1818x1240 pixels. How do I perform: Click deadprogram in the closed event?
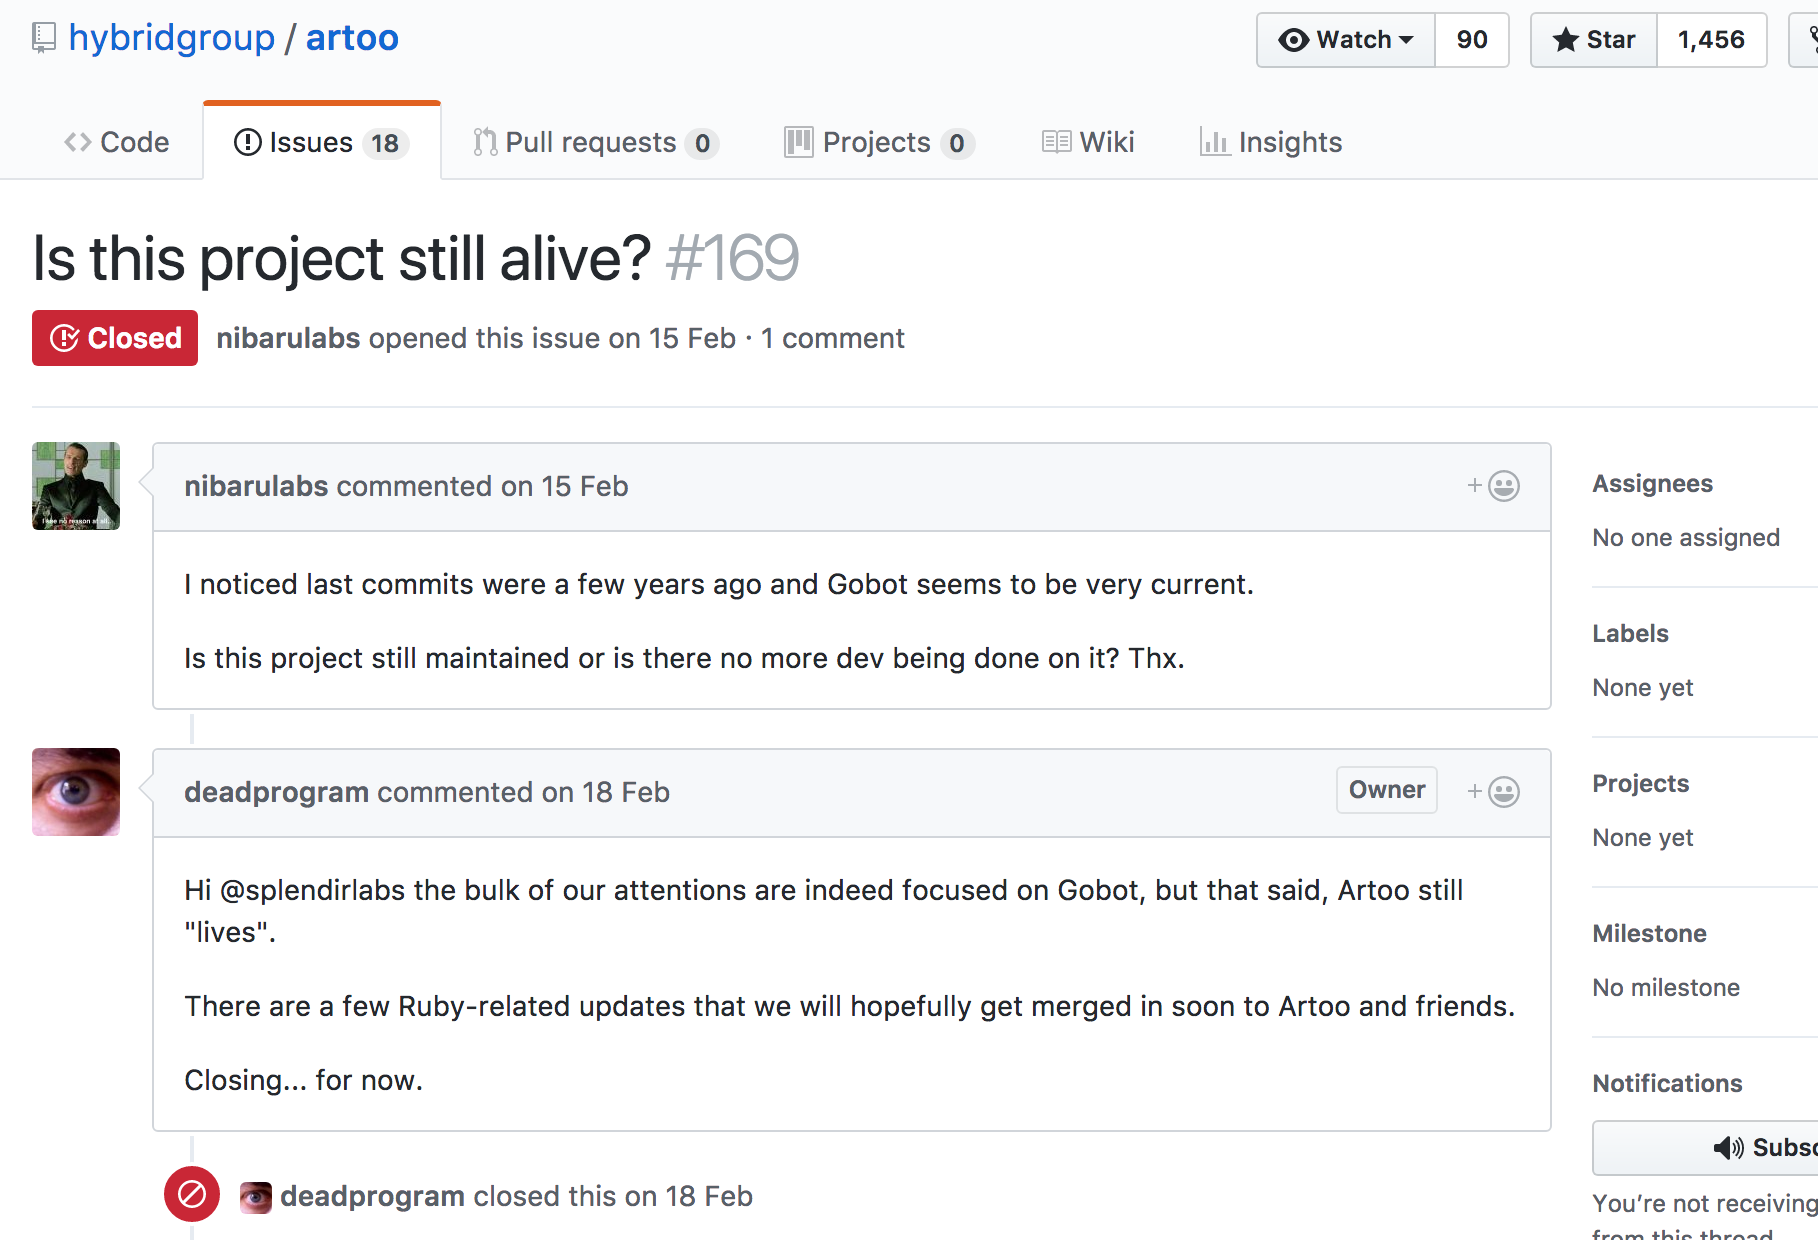point(372,1196)
